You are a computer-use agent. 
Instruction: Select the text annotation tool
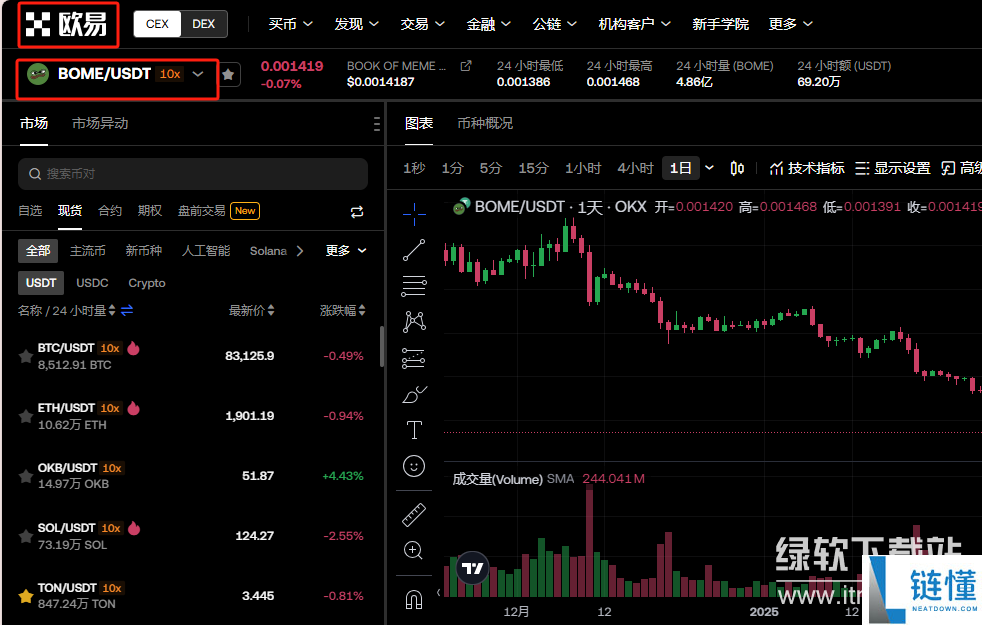click(414, 430)
